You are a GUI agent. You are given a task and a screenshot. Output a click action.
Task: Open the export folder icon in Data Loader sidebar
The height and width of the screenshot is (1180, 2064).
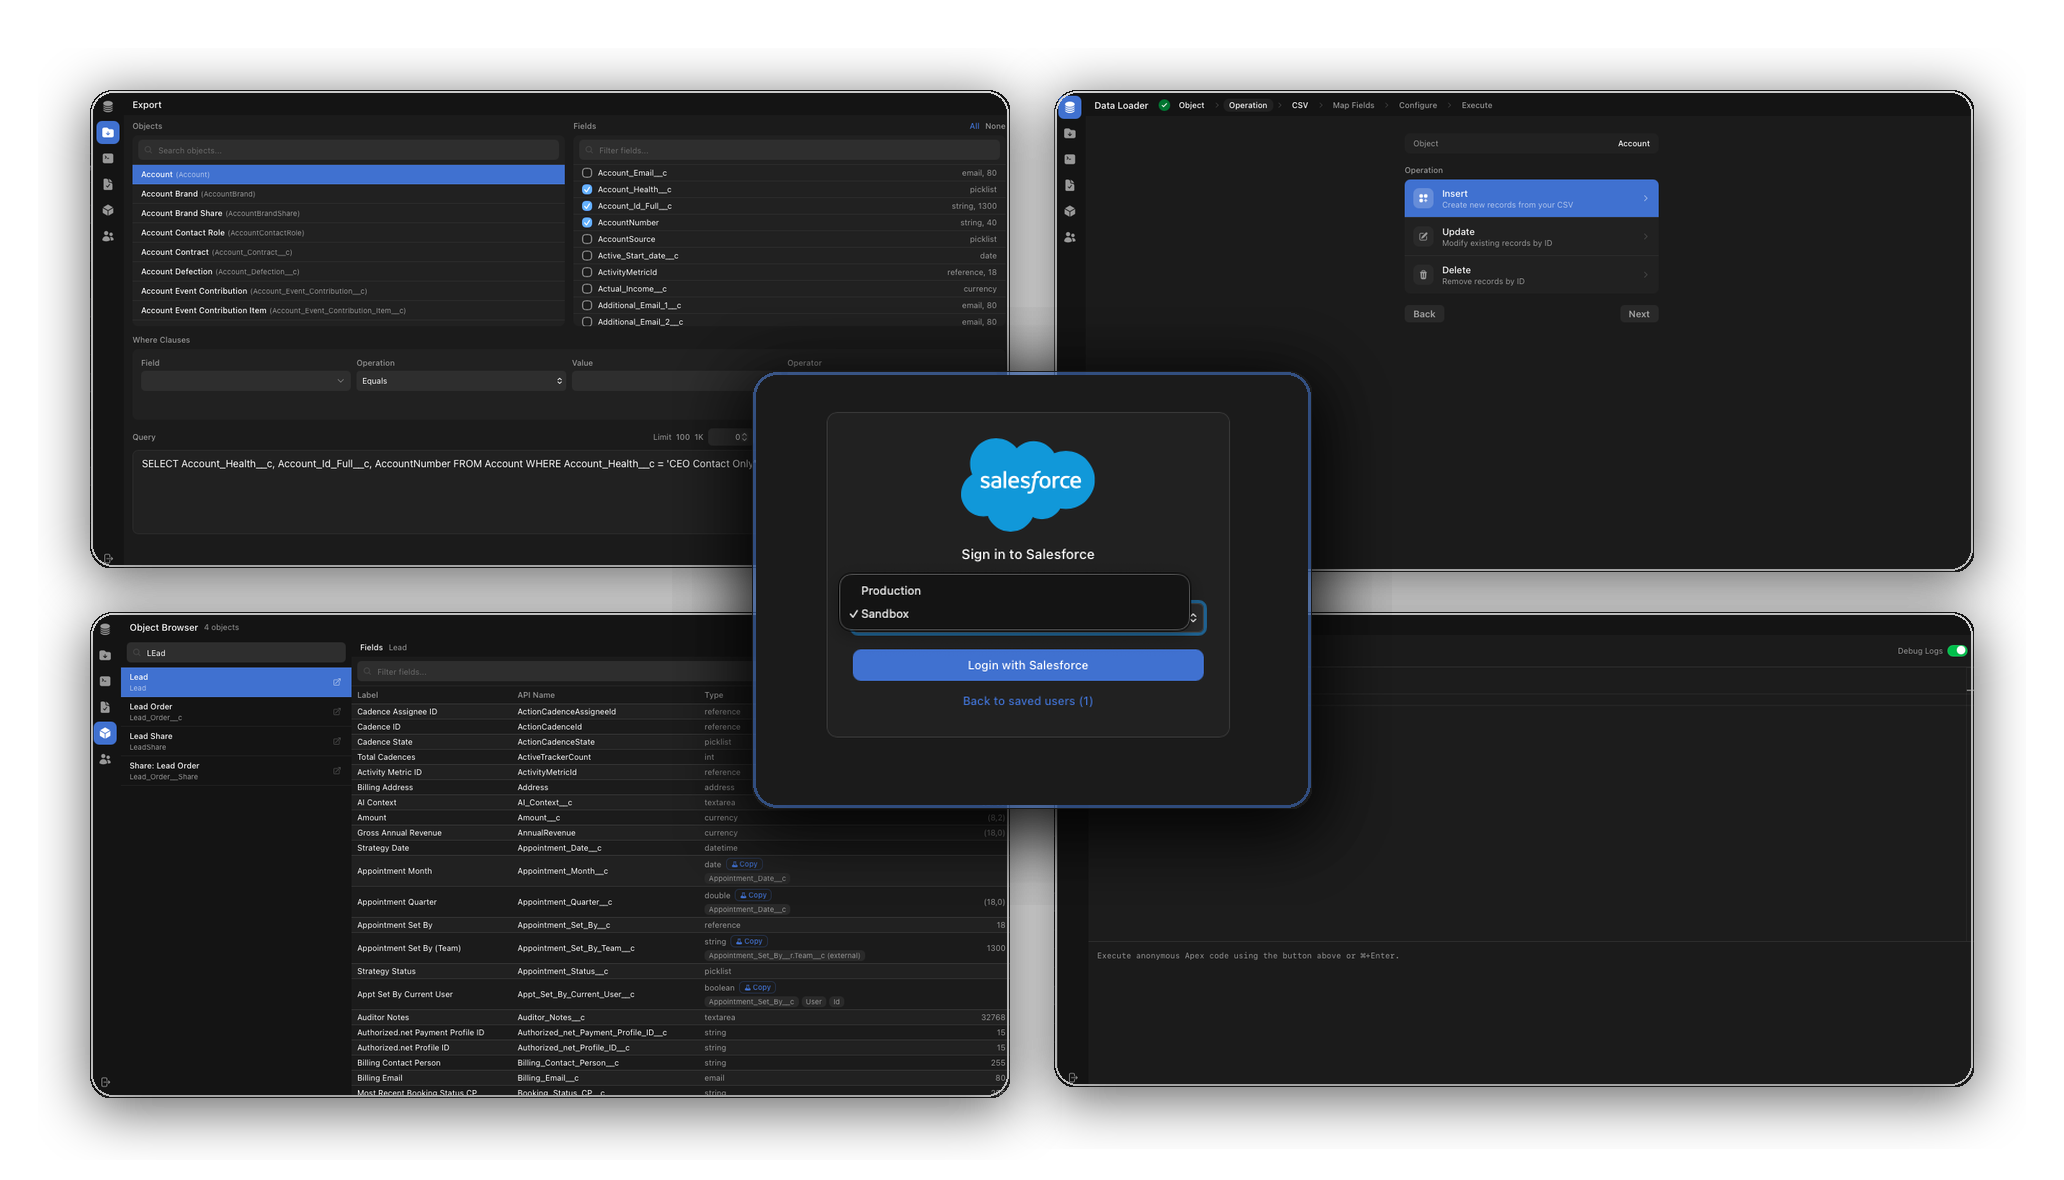click(x=1070, y=133)
